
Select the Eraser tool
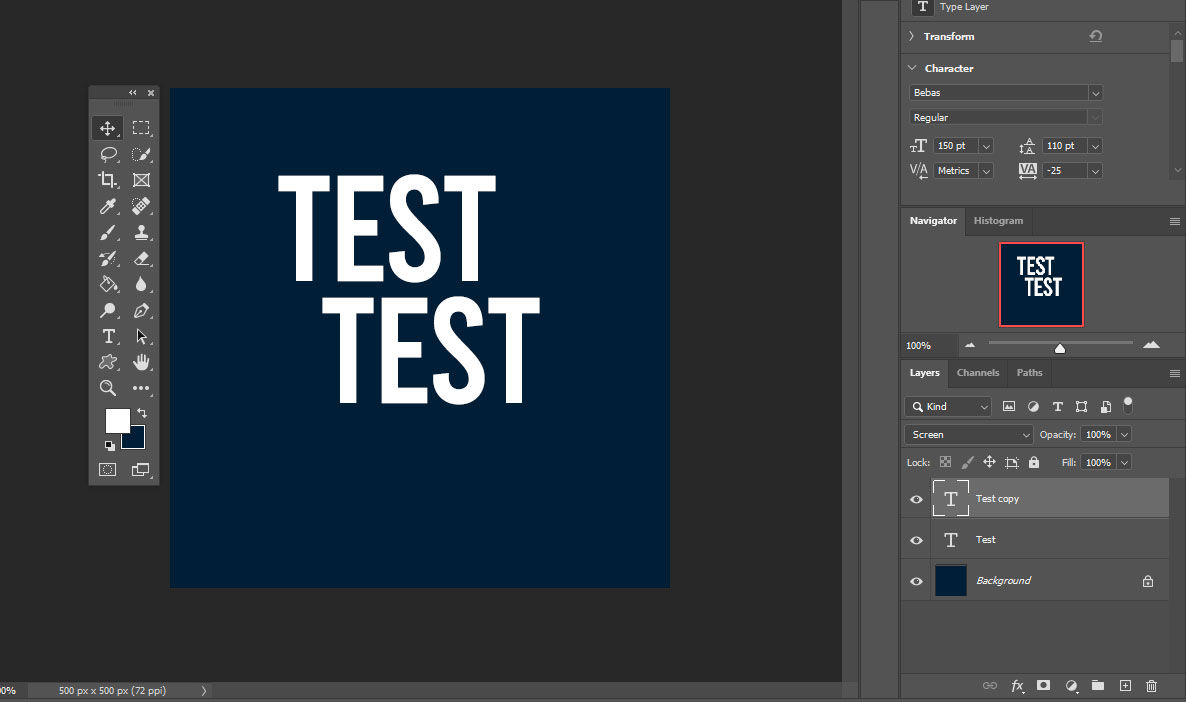pyautogui.click(x=141, y=258)
